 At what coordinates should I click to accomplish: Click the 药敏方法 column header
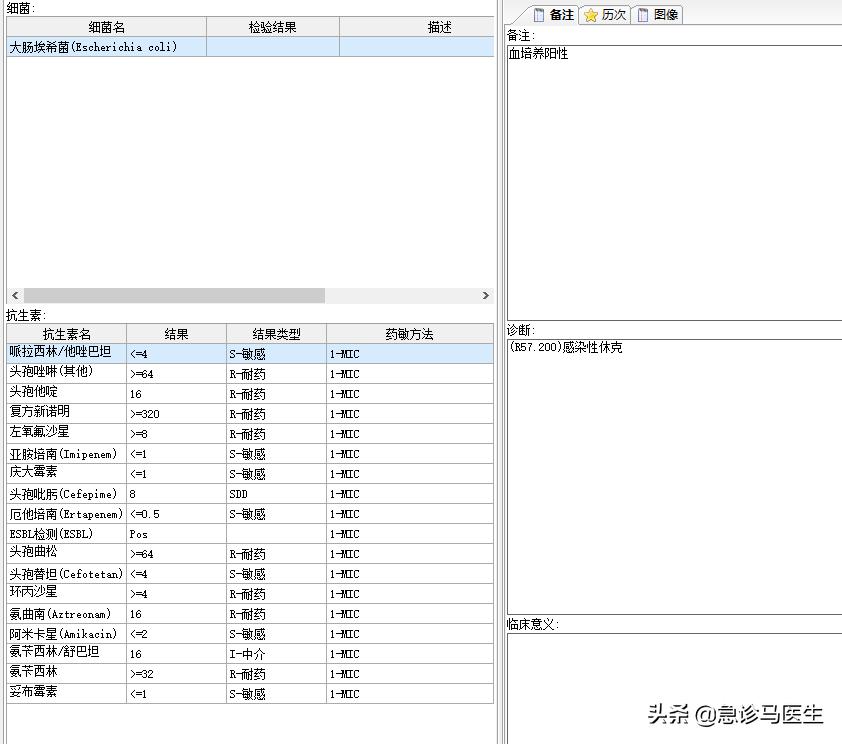pyautogui.click(x=409, y=334)
